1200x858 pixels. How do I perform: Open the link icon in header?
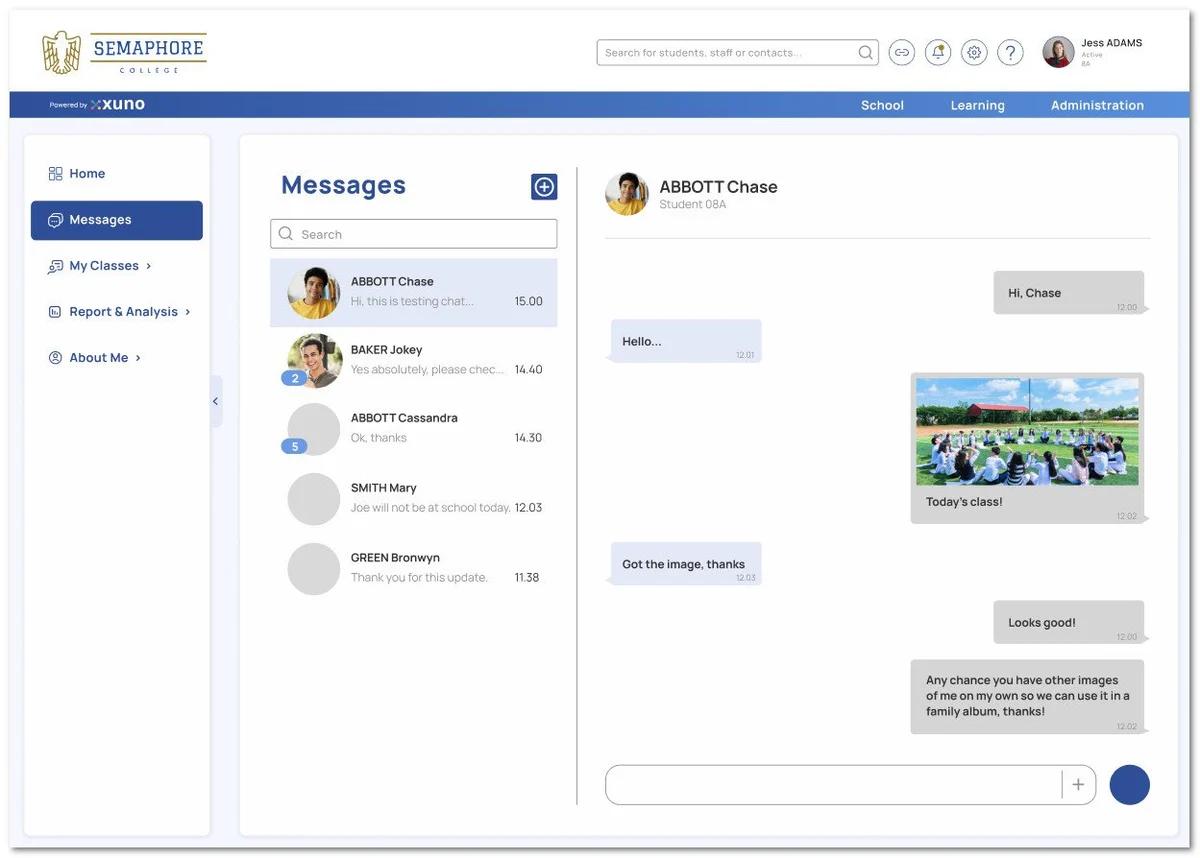902,53
